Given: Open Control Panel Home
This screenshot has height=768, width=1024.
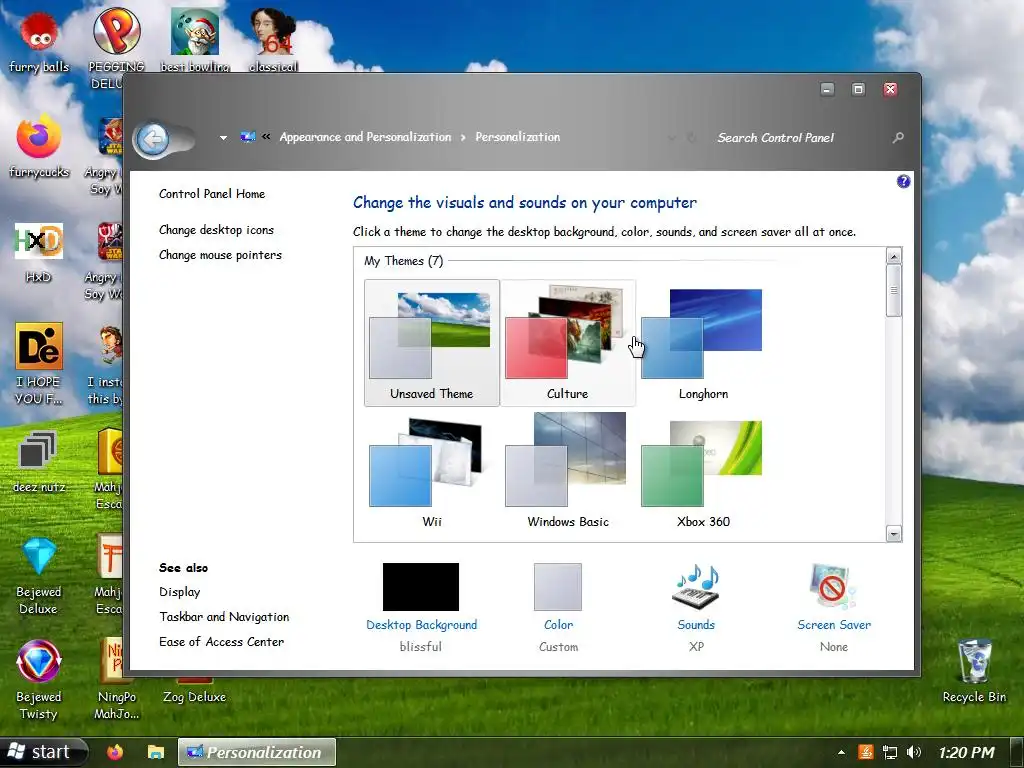Looking at the screenshot, I should [212, 194].
